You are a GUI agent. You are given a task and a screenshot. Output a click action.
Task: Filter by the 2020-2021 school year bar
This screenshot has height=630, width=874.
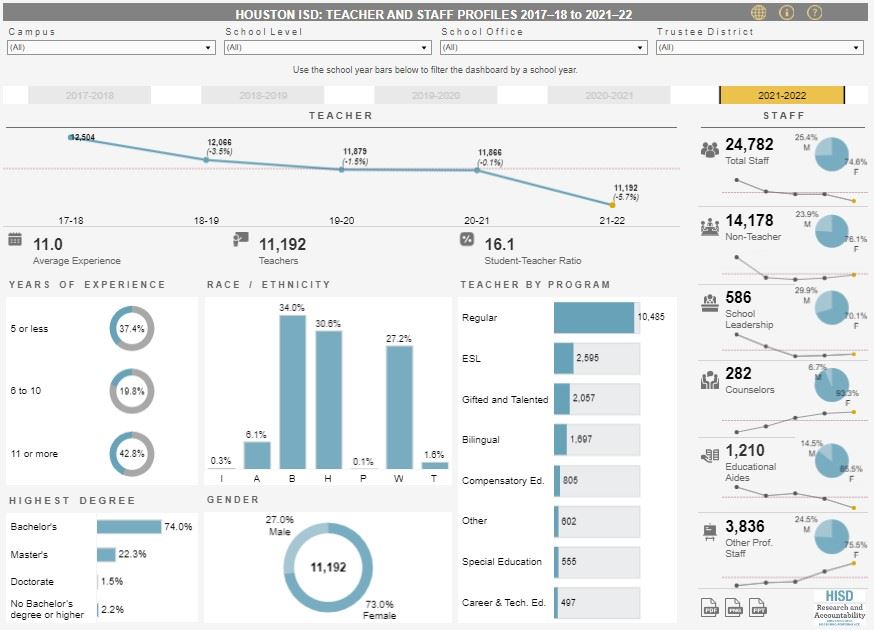[x=609, y=95]
